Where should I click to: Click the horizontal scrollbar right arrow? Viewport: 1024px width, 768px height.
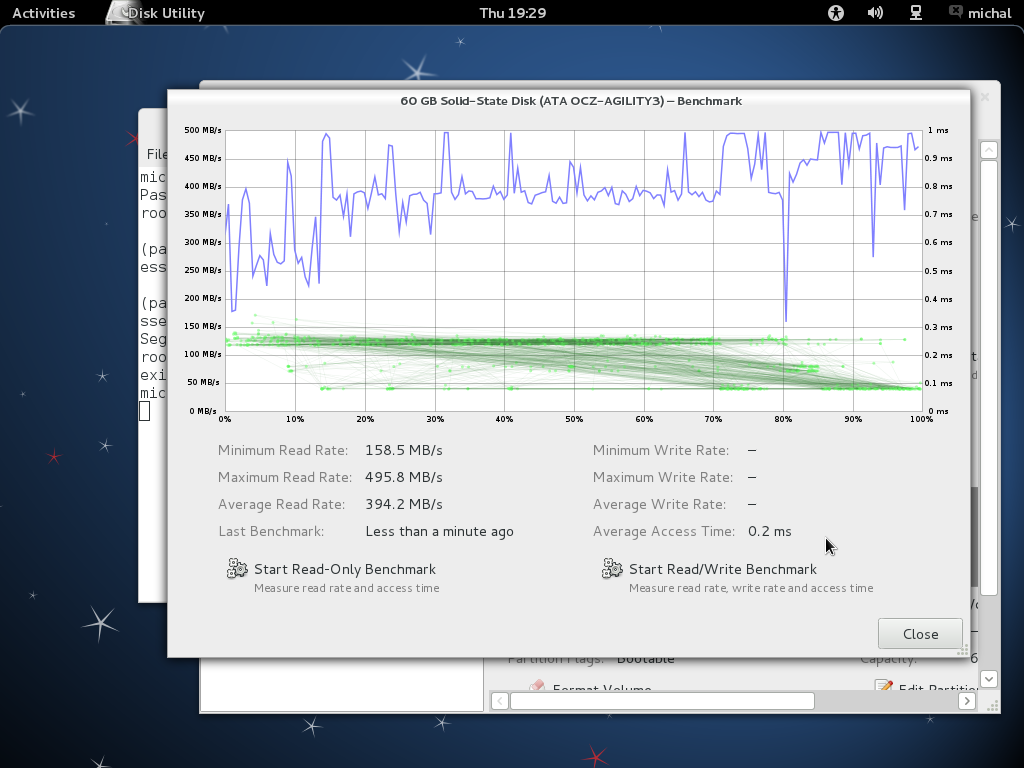point(967,701)
